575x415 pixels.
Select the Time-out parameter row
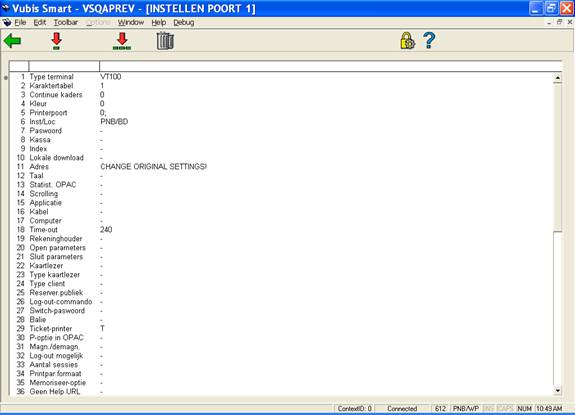tap(281, 229)
